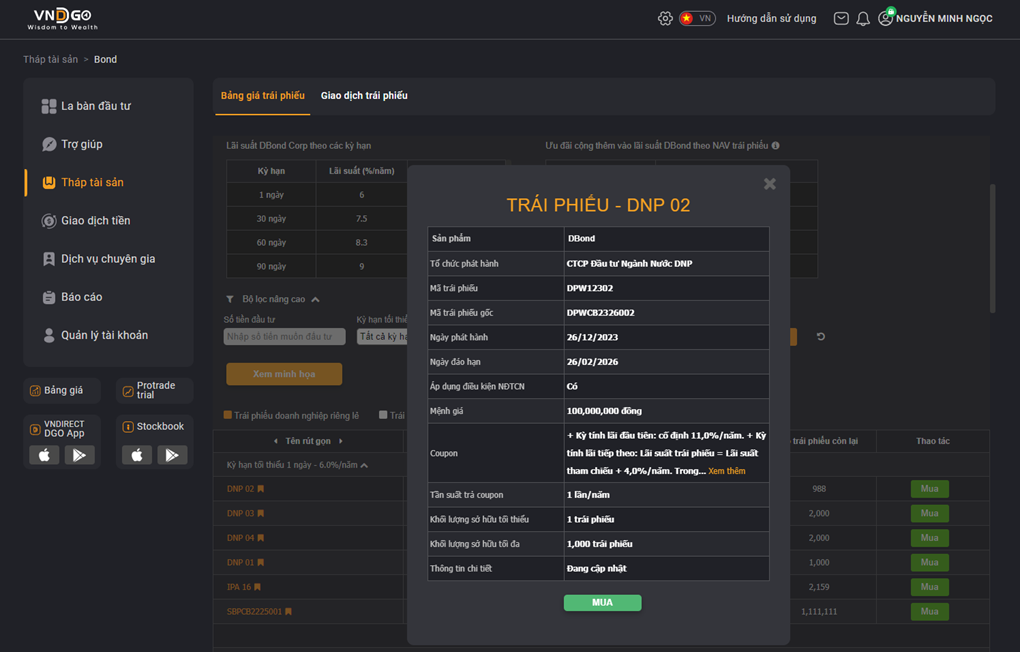Click the reset filter icon
Screen dimensions: 1020x652
[x=821, y=336]
